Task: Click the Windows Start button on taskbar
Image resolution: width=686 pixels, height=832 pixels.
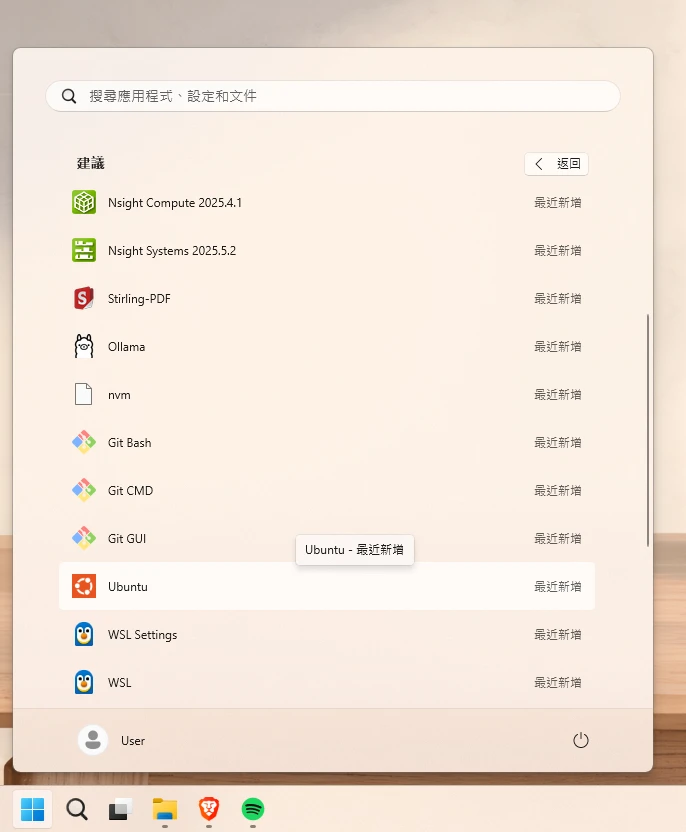Action: tap(32, 808)
